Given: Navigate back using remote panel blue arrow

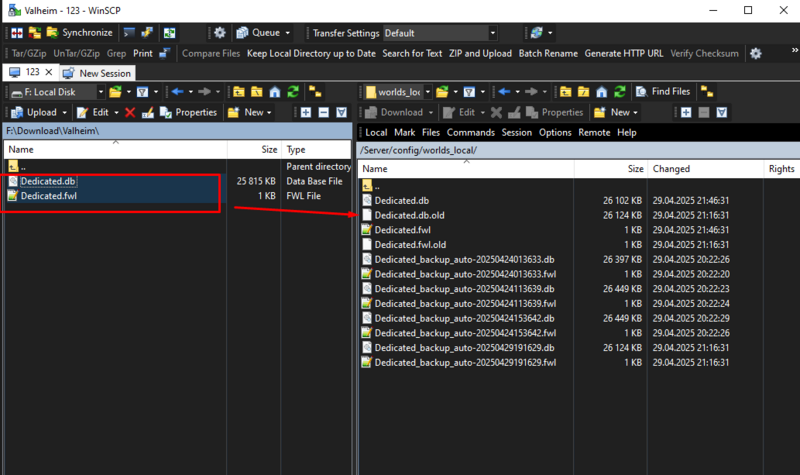Looking at the screenshot, I should pos(505,92).
